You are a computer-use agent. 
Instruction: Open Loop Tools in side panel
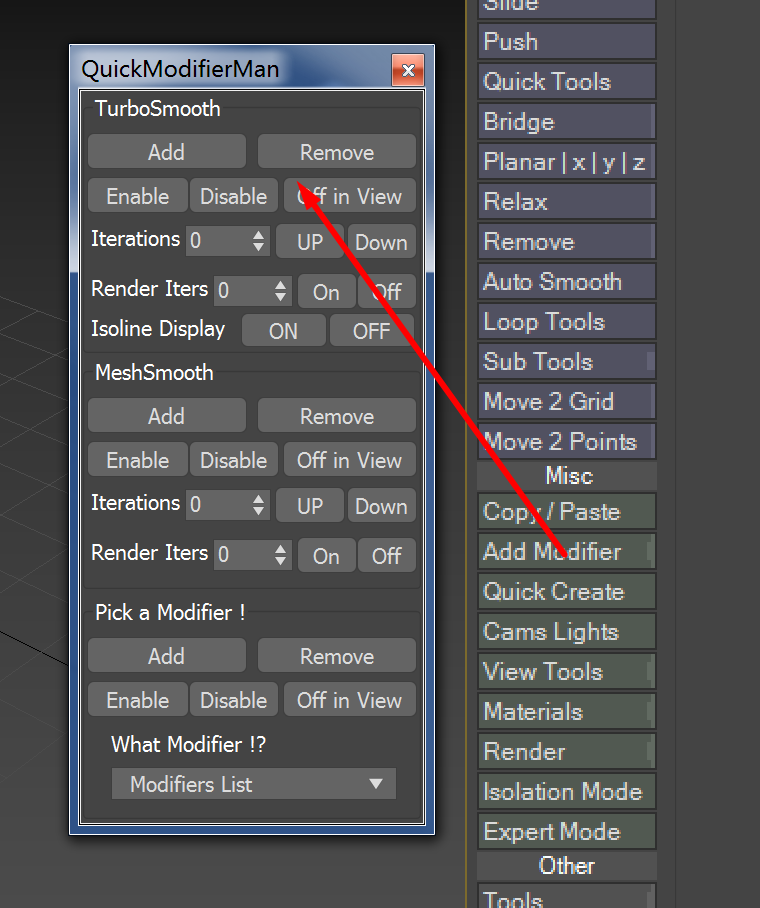[x=567, y=321]
